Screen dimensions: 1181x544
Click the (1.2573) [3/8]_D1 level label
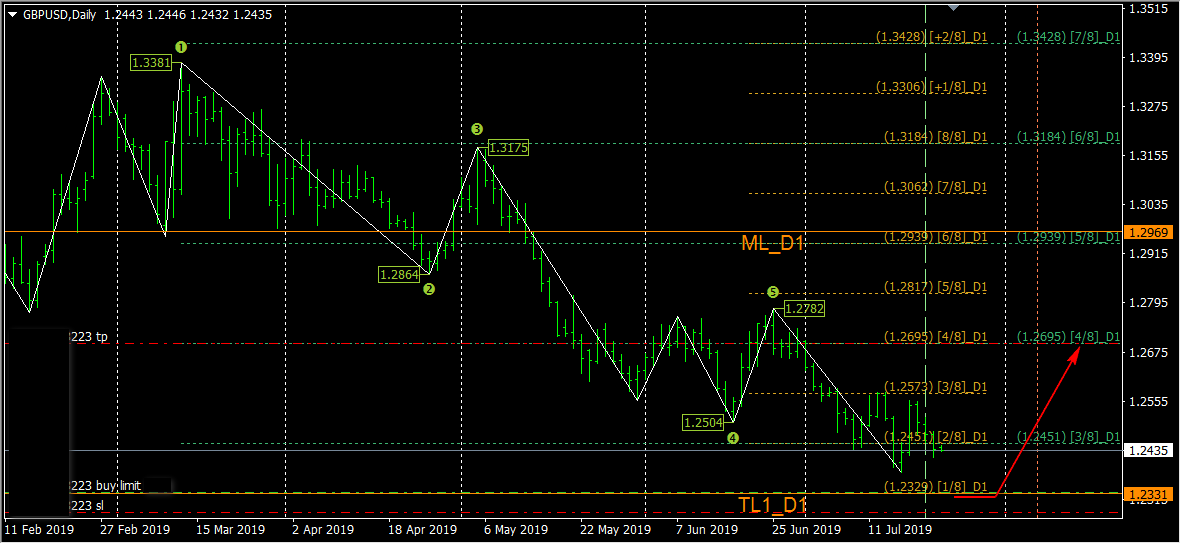click(935, 387)
